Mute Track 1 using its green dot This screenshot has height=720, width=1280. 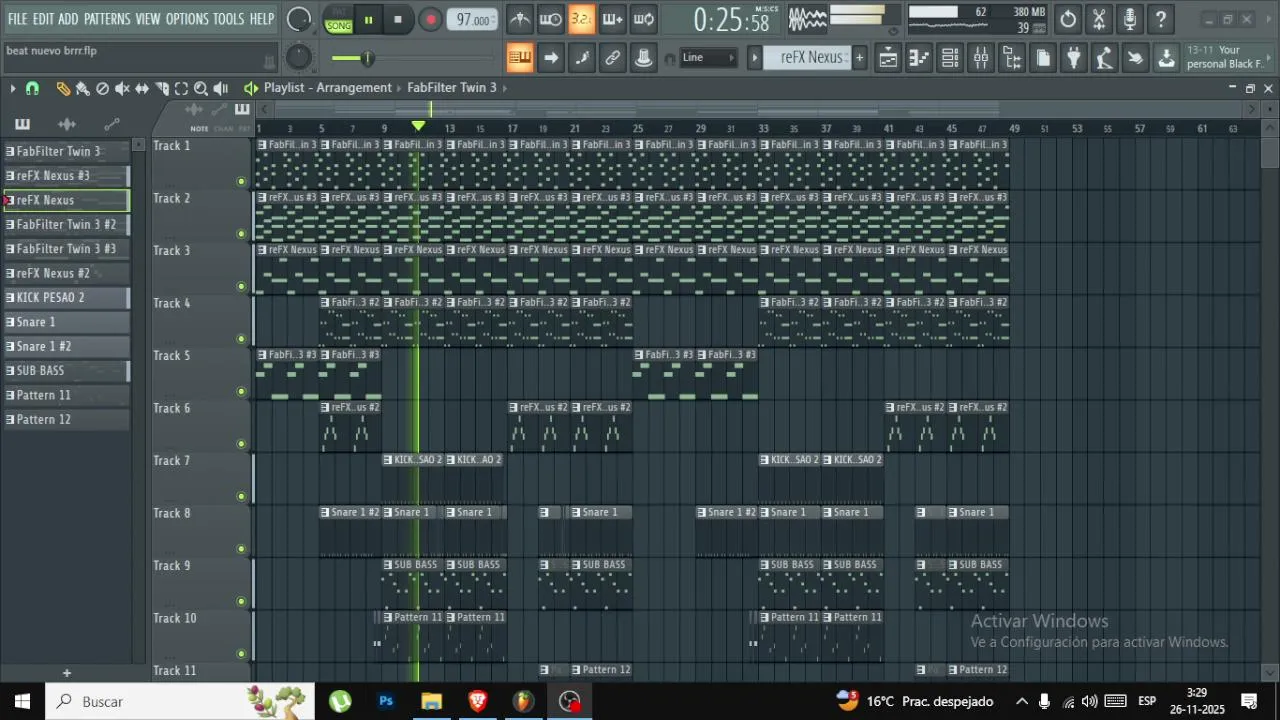click(x=241, y=182)
